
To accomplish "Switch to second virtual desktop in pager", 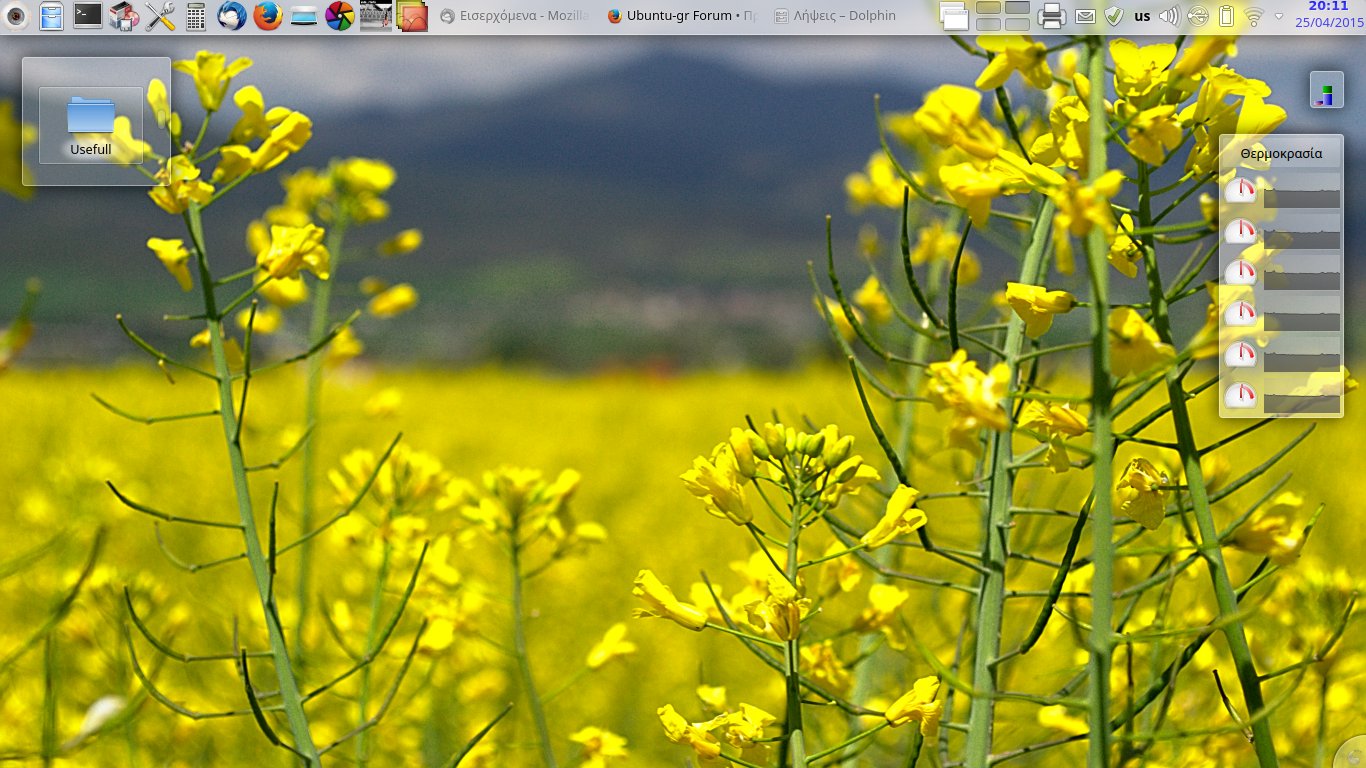I will tap(1017, 8).
